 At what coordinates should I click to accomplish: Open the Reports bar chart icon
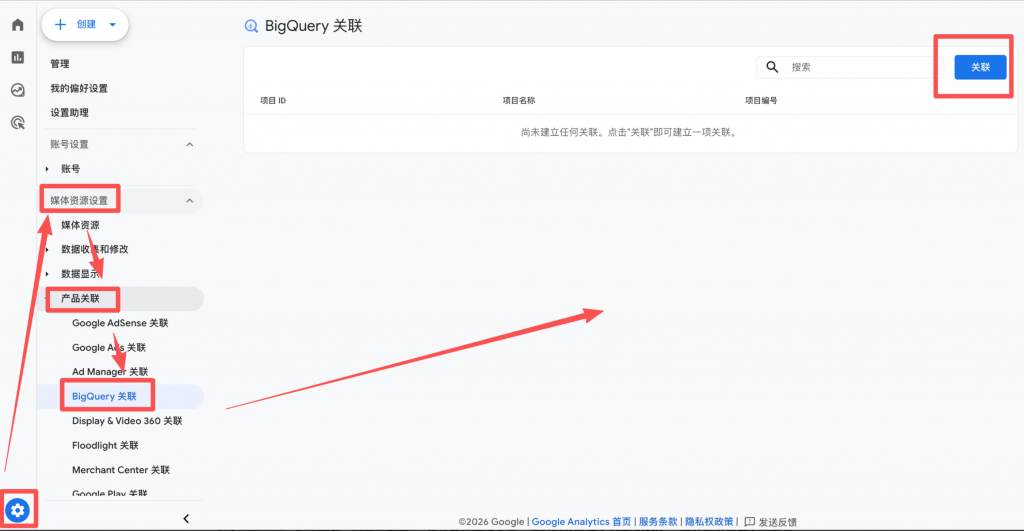[x=17, y=57]
